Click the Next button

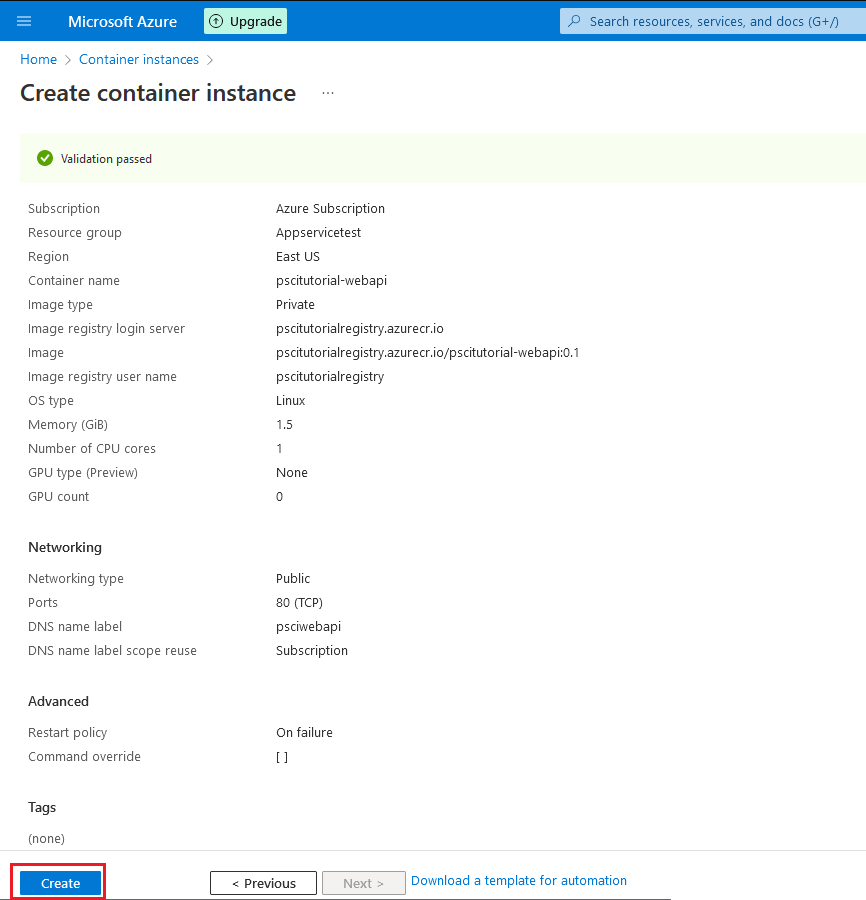coord(363,883)
